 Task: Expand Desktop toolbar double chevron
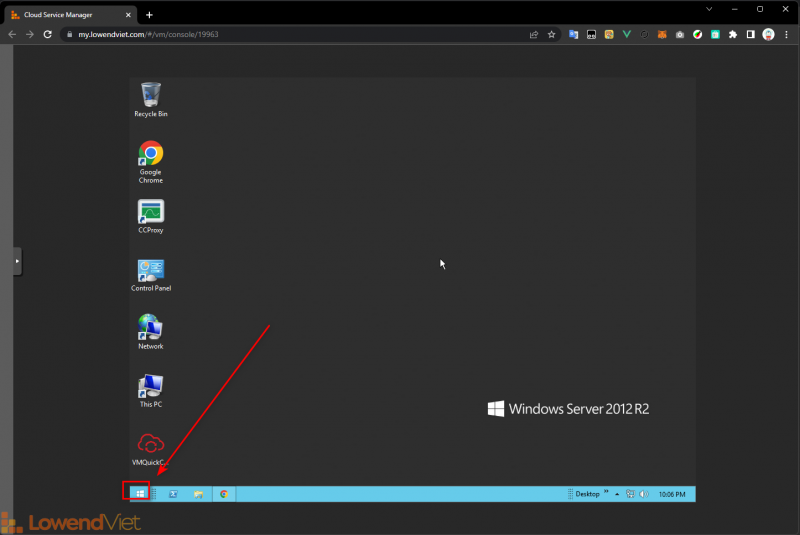tap(606, 492)
